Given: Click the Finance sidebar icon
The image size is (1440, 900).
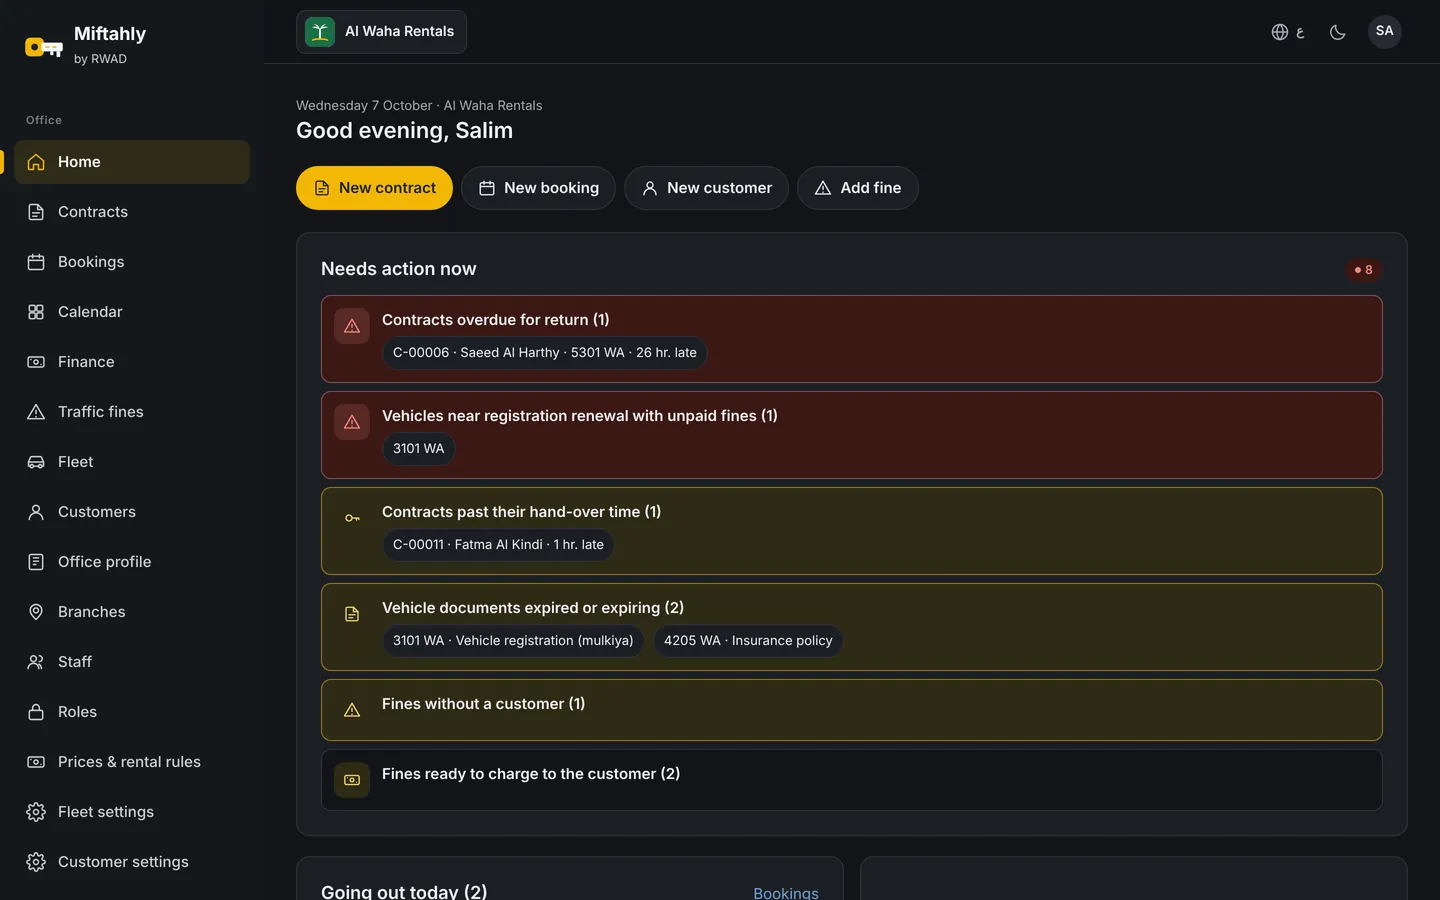Looking at the screenshot, I should click(36, 362).
